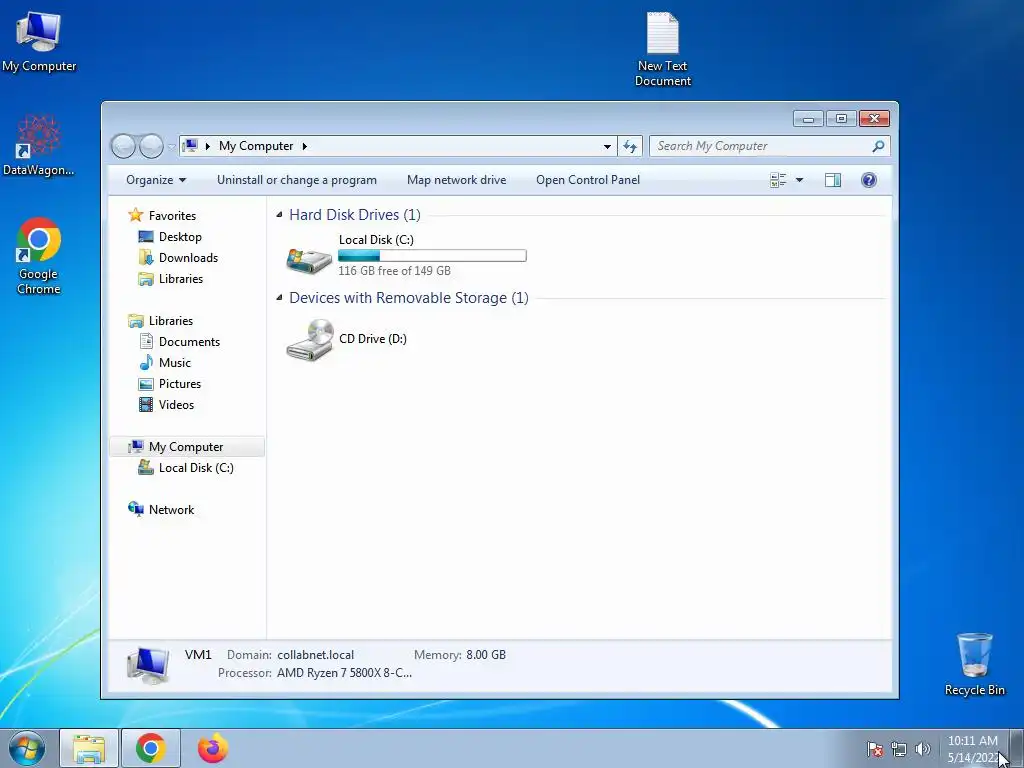Collapse Devices with Removable Storage group
This screenshot has height=768, width=1024.
pos(280,297)
